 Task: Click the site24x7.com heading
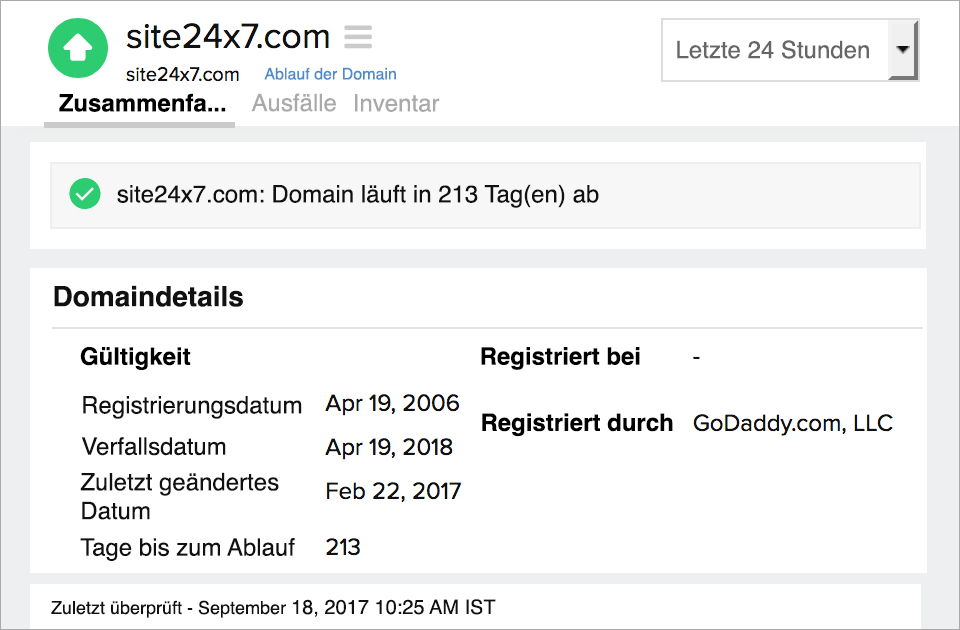pyautogui.click(x=227, y=37)
